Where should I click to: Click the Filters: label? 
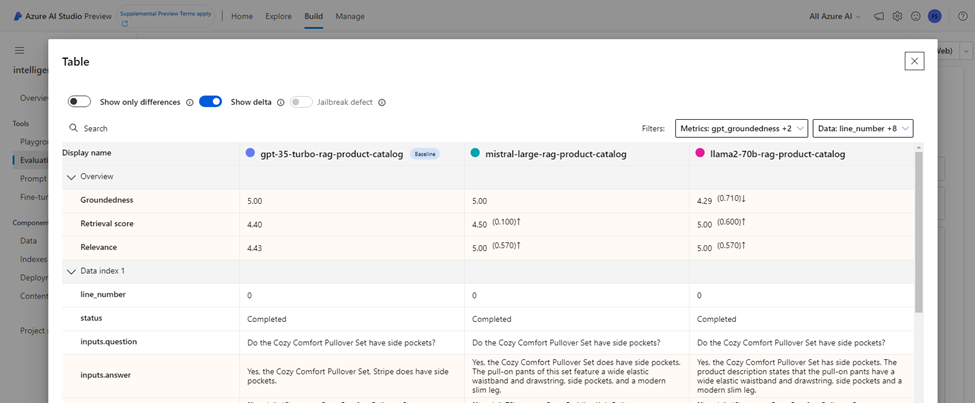tap(653, 129)
